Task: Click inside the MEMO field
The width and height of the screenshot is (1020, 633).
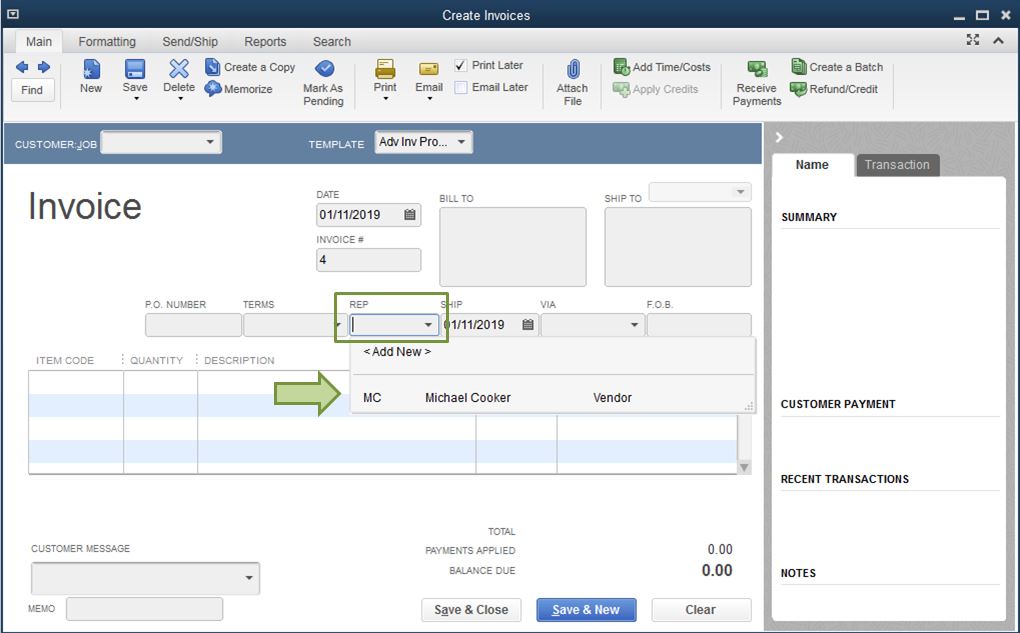Action: (143, 609)
